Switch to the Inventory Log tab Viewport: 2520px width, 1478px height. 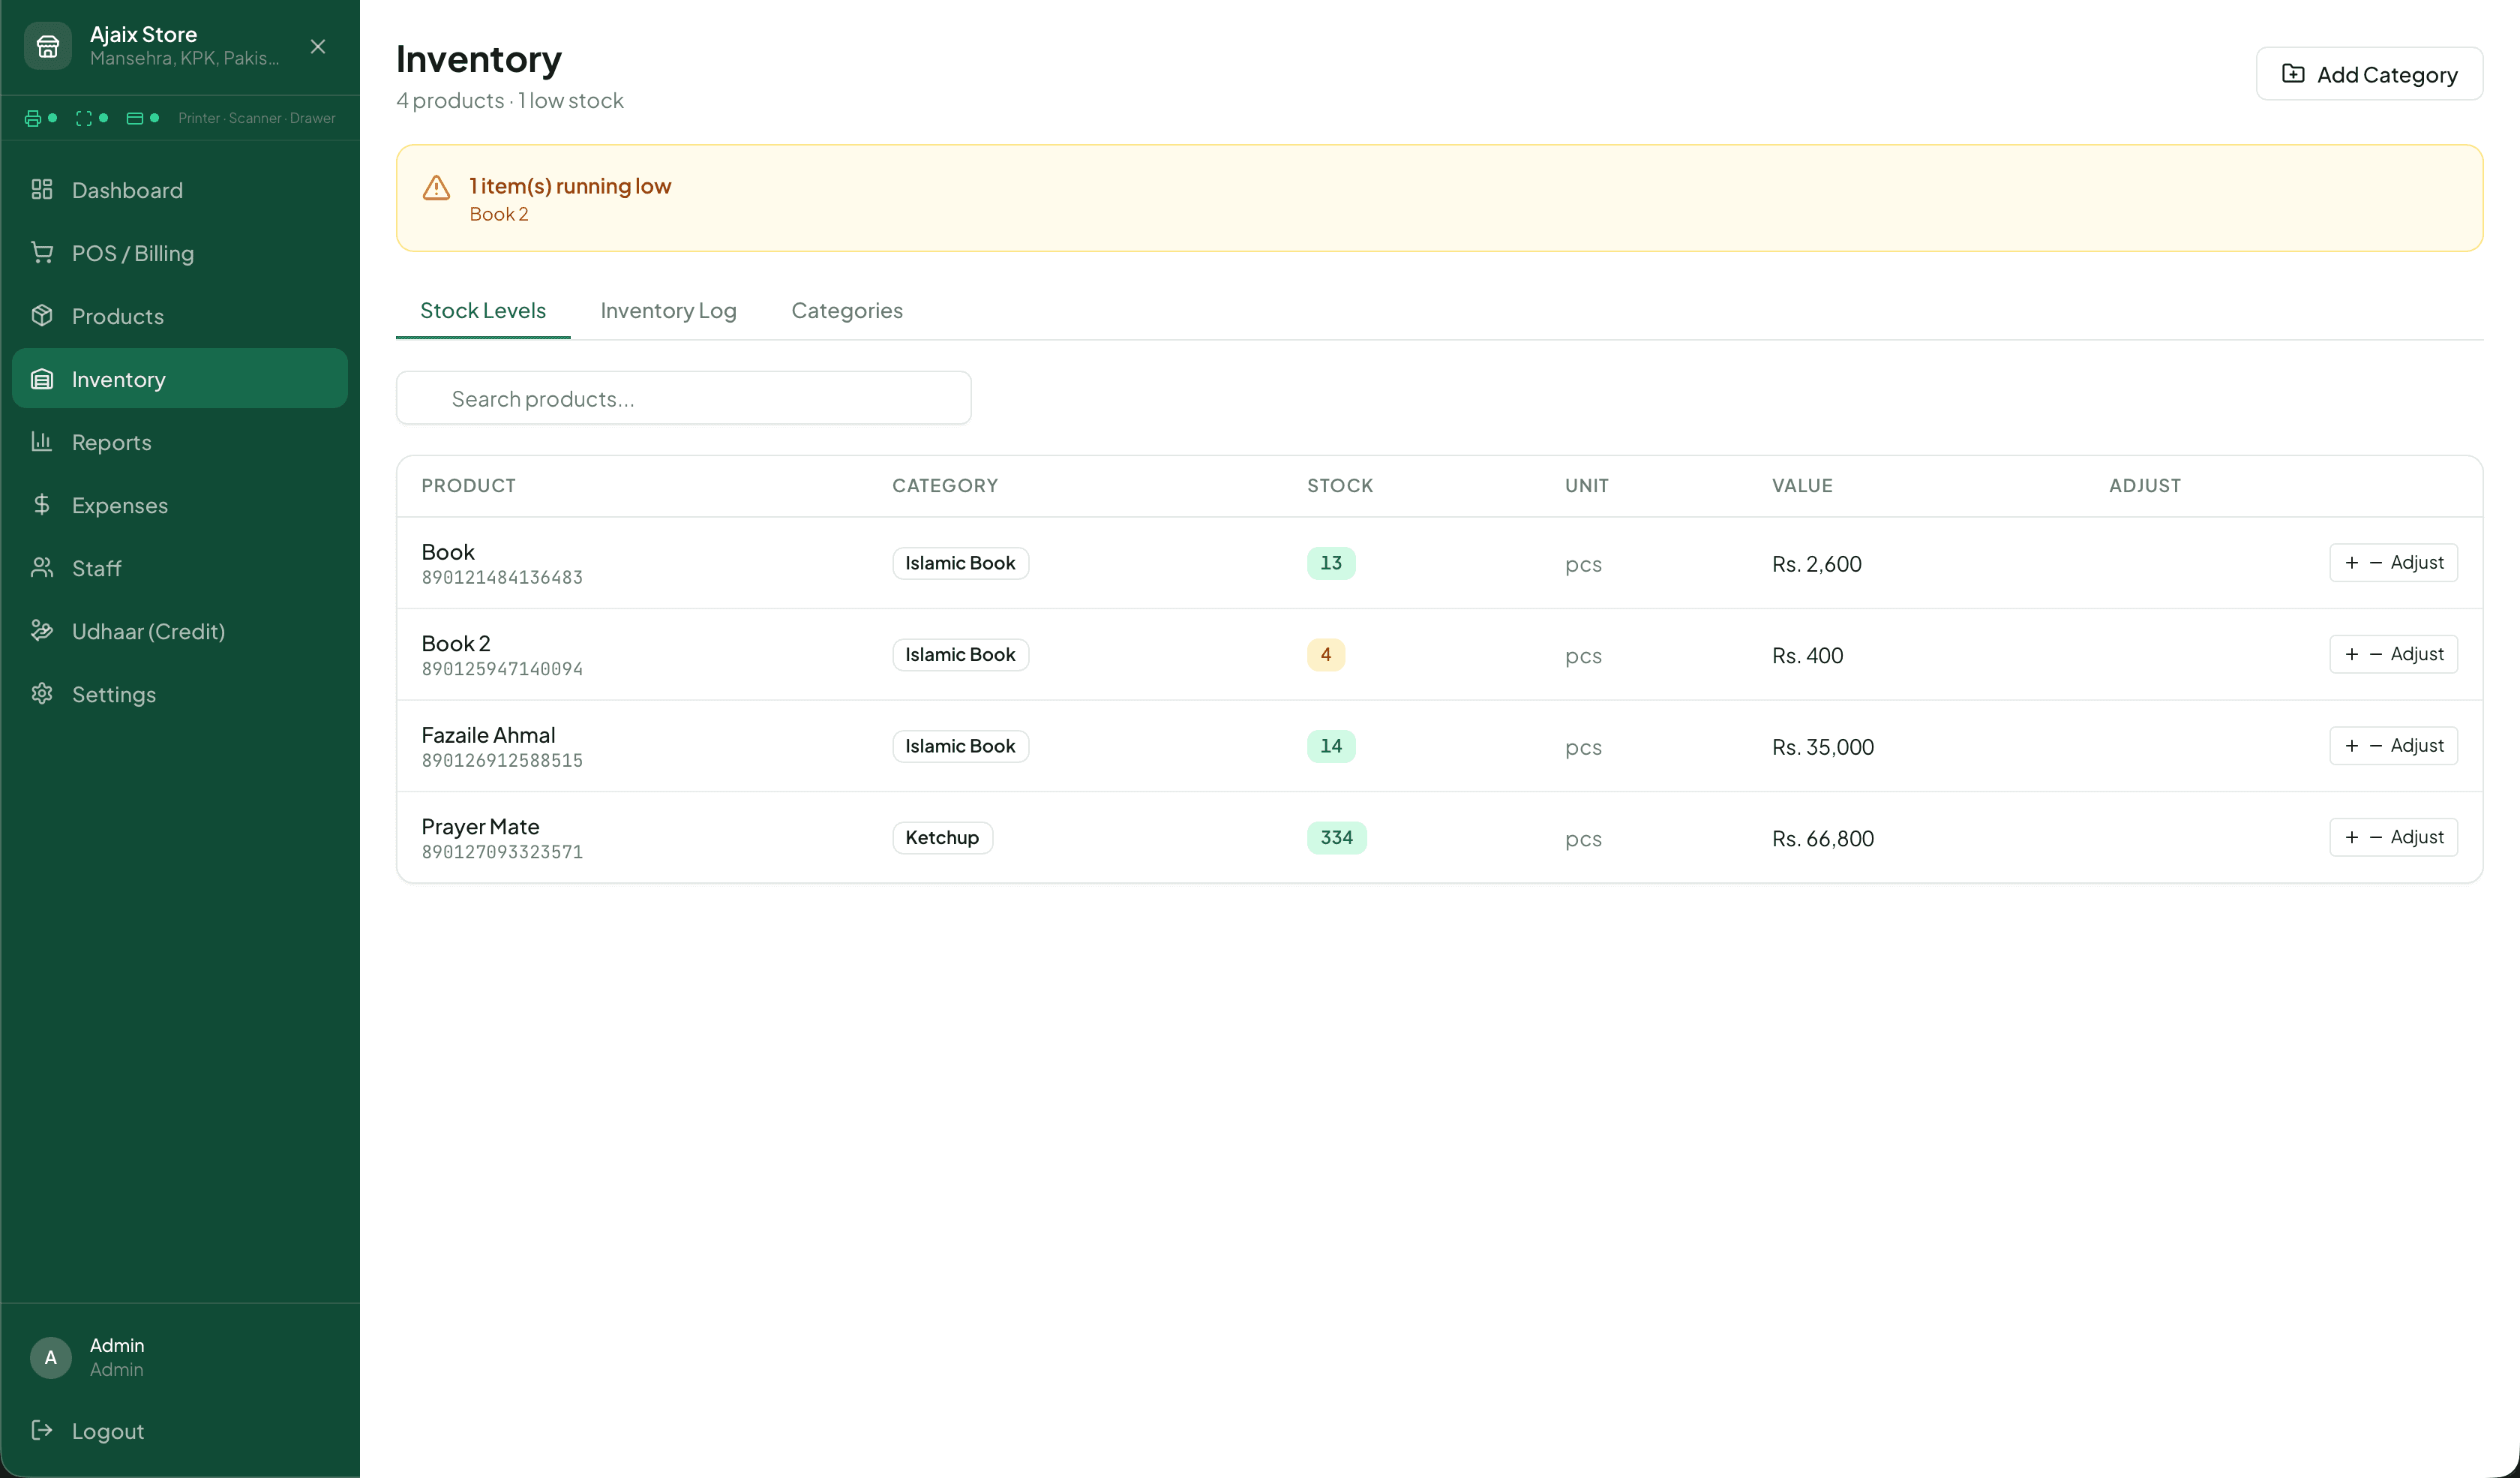click(x=668, y=310)
